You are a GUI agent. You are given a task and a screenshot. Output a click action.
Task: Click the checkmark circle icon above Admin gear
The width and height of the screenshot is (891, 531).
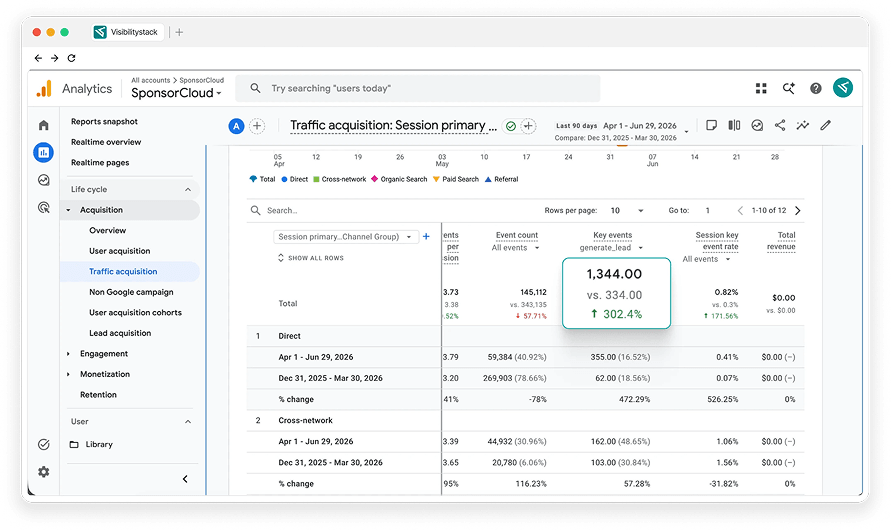[44, 445]
